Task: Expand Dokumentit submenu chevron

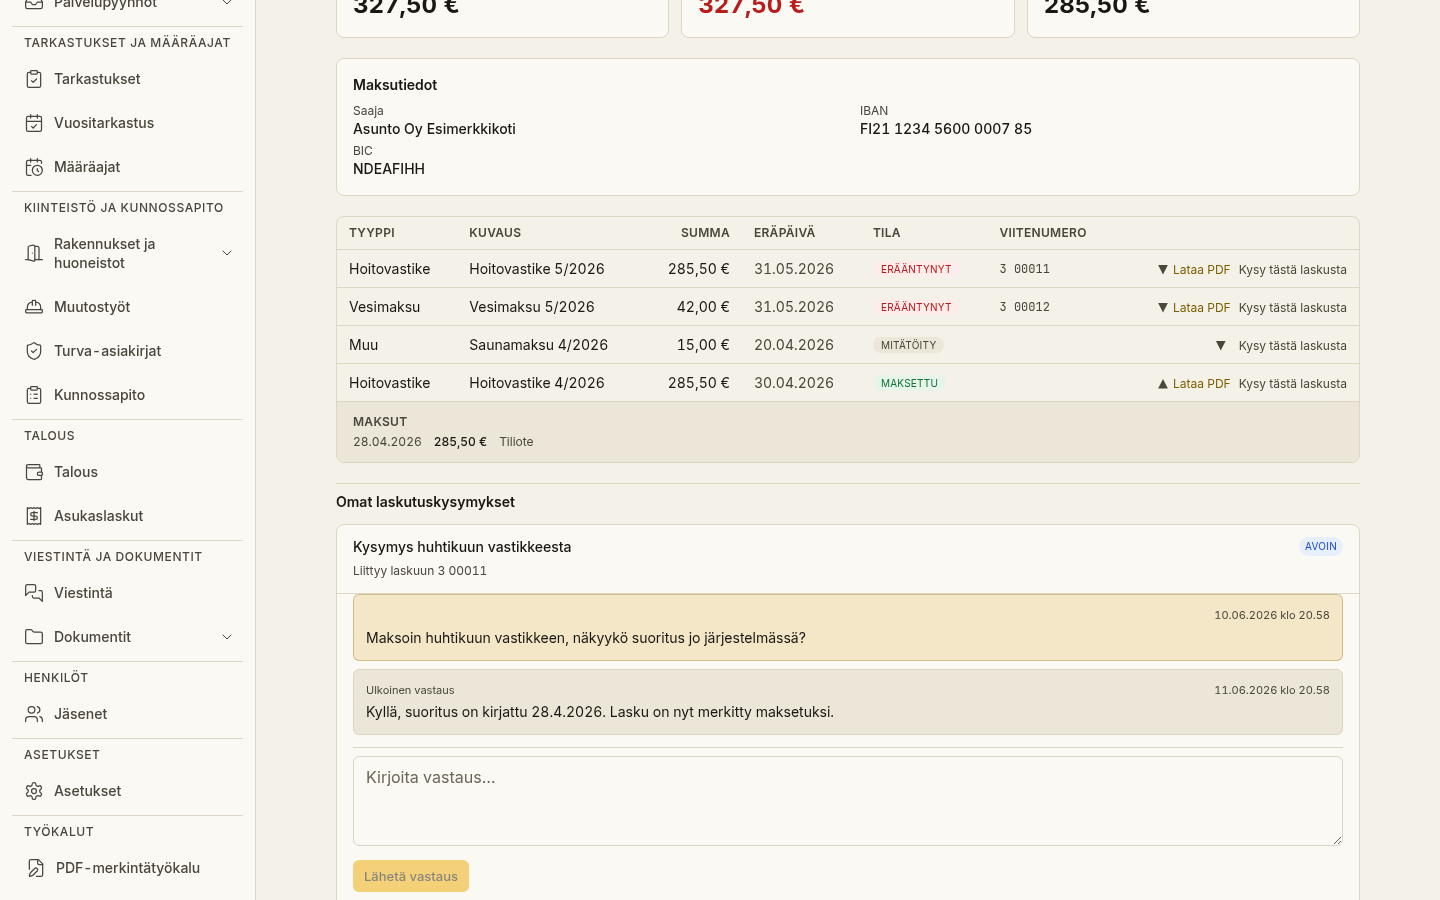Action: coord(227,637)
